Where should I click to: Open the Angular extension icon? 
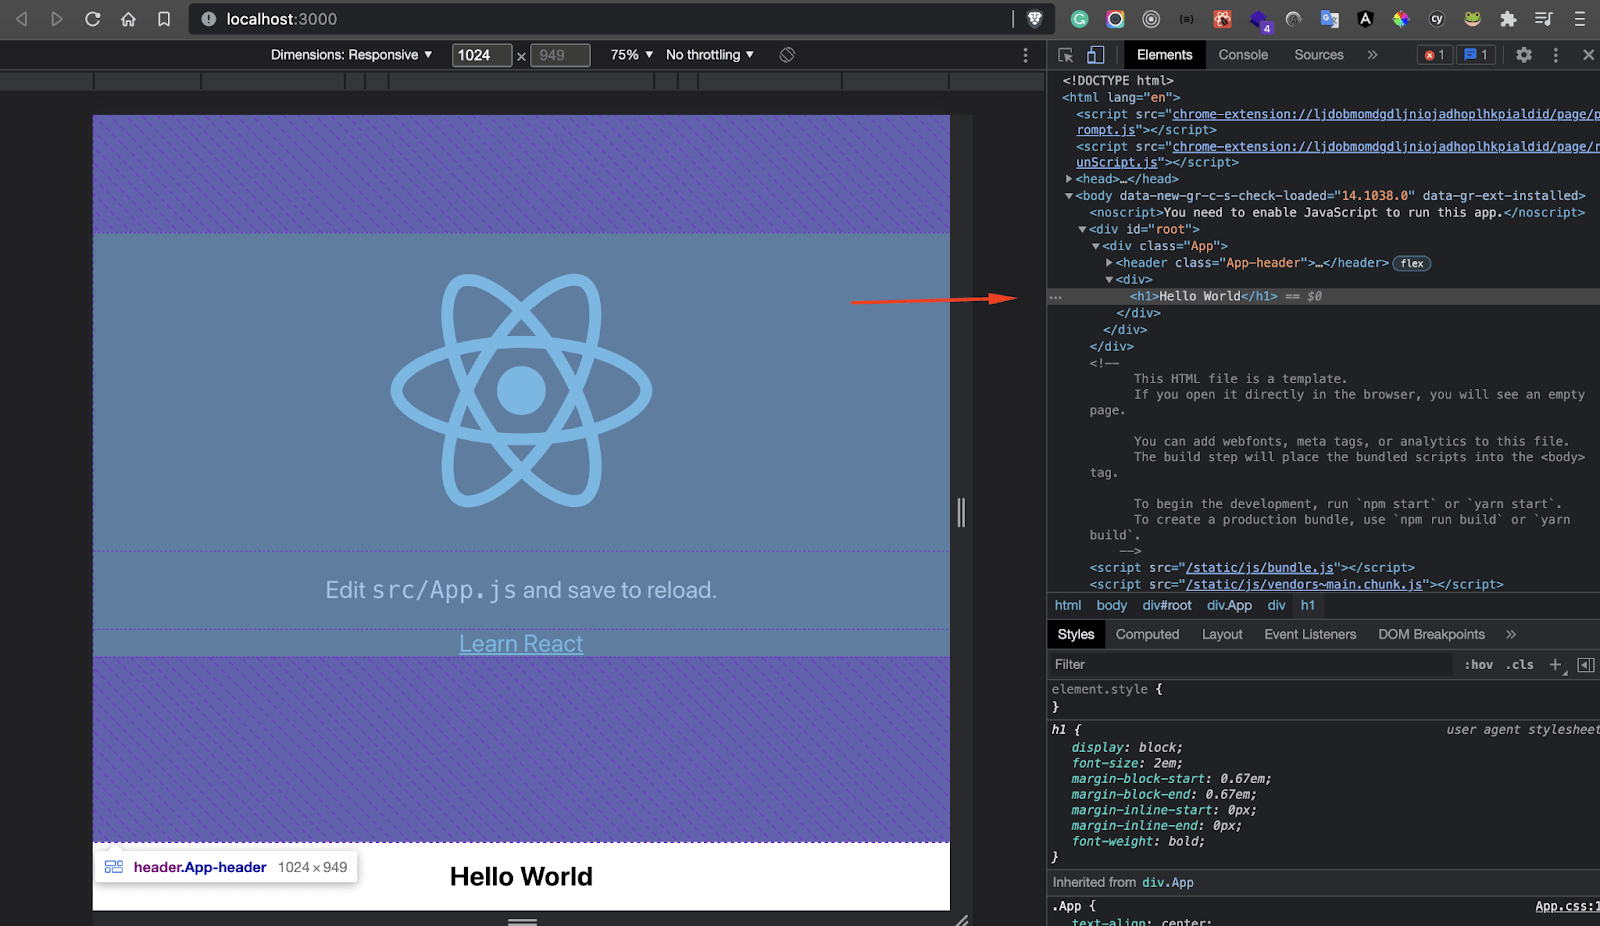point(1365,19)
